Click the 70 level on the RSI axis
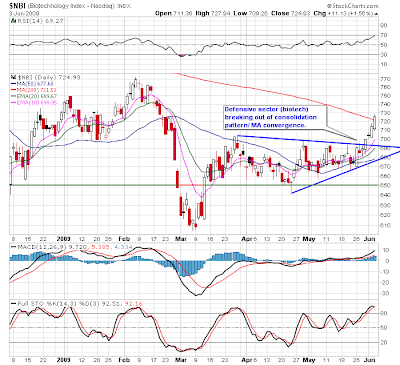This screenshot has width=400, height=365. pos(384,35)
